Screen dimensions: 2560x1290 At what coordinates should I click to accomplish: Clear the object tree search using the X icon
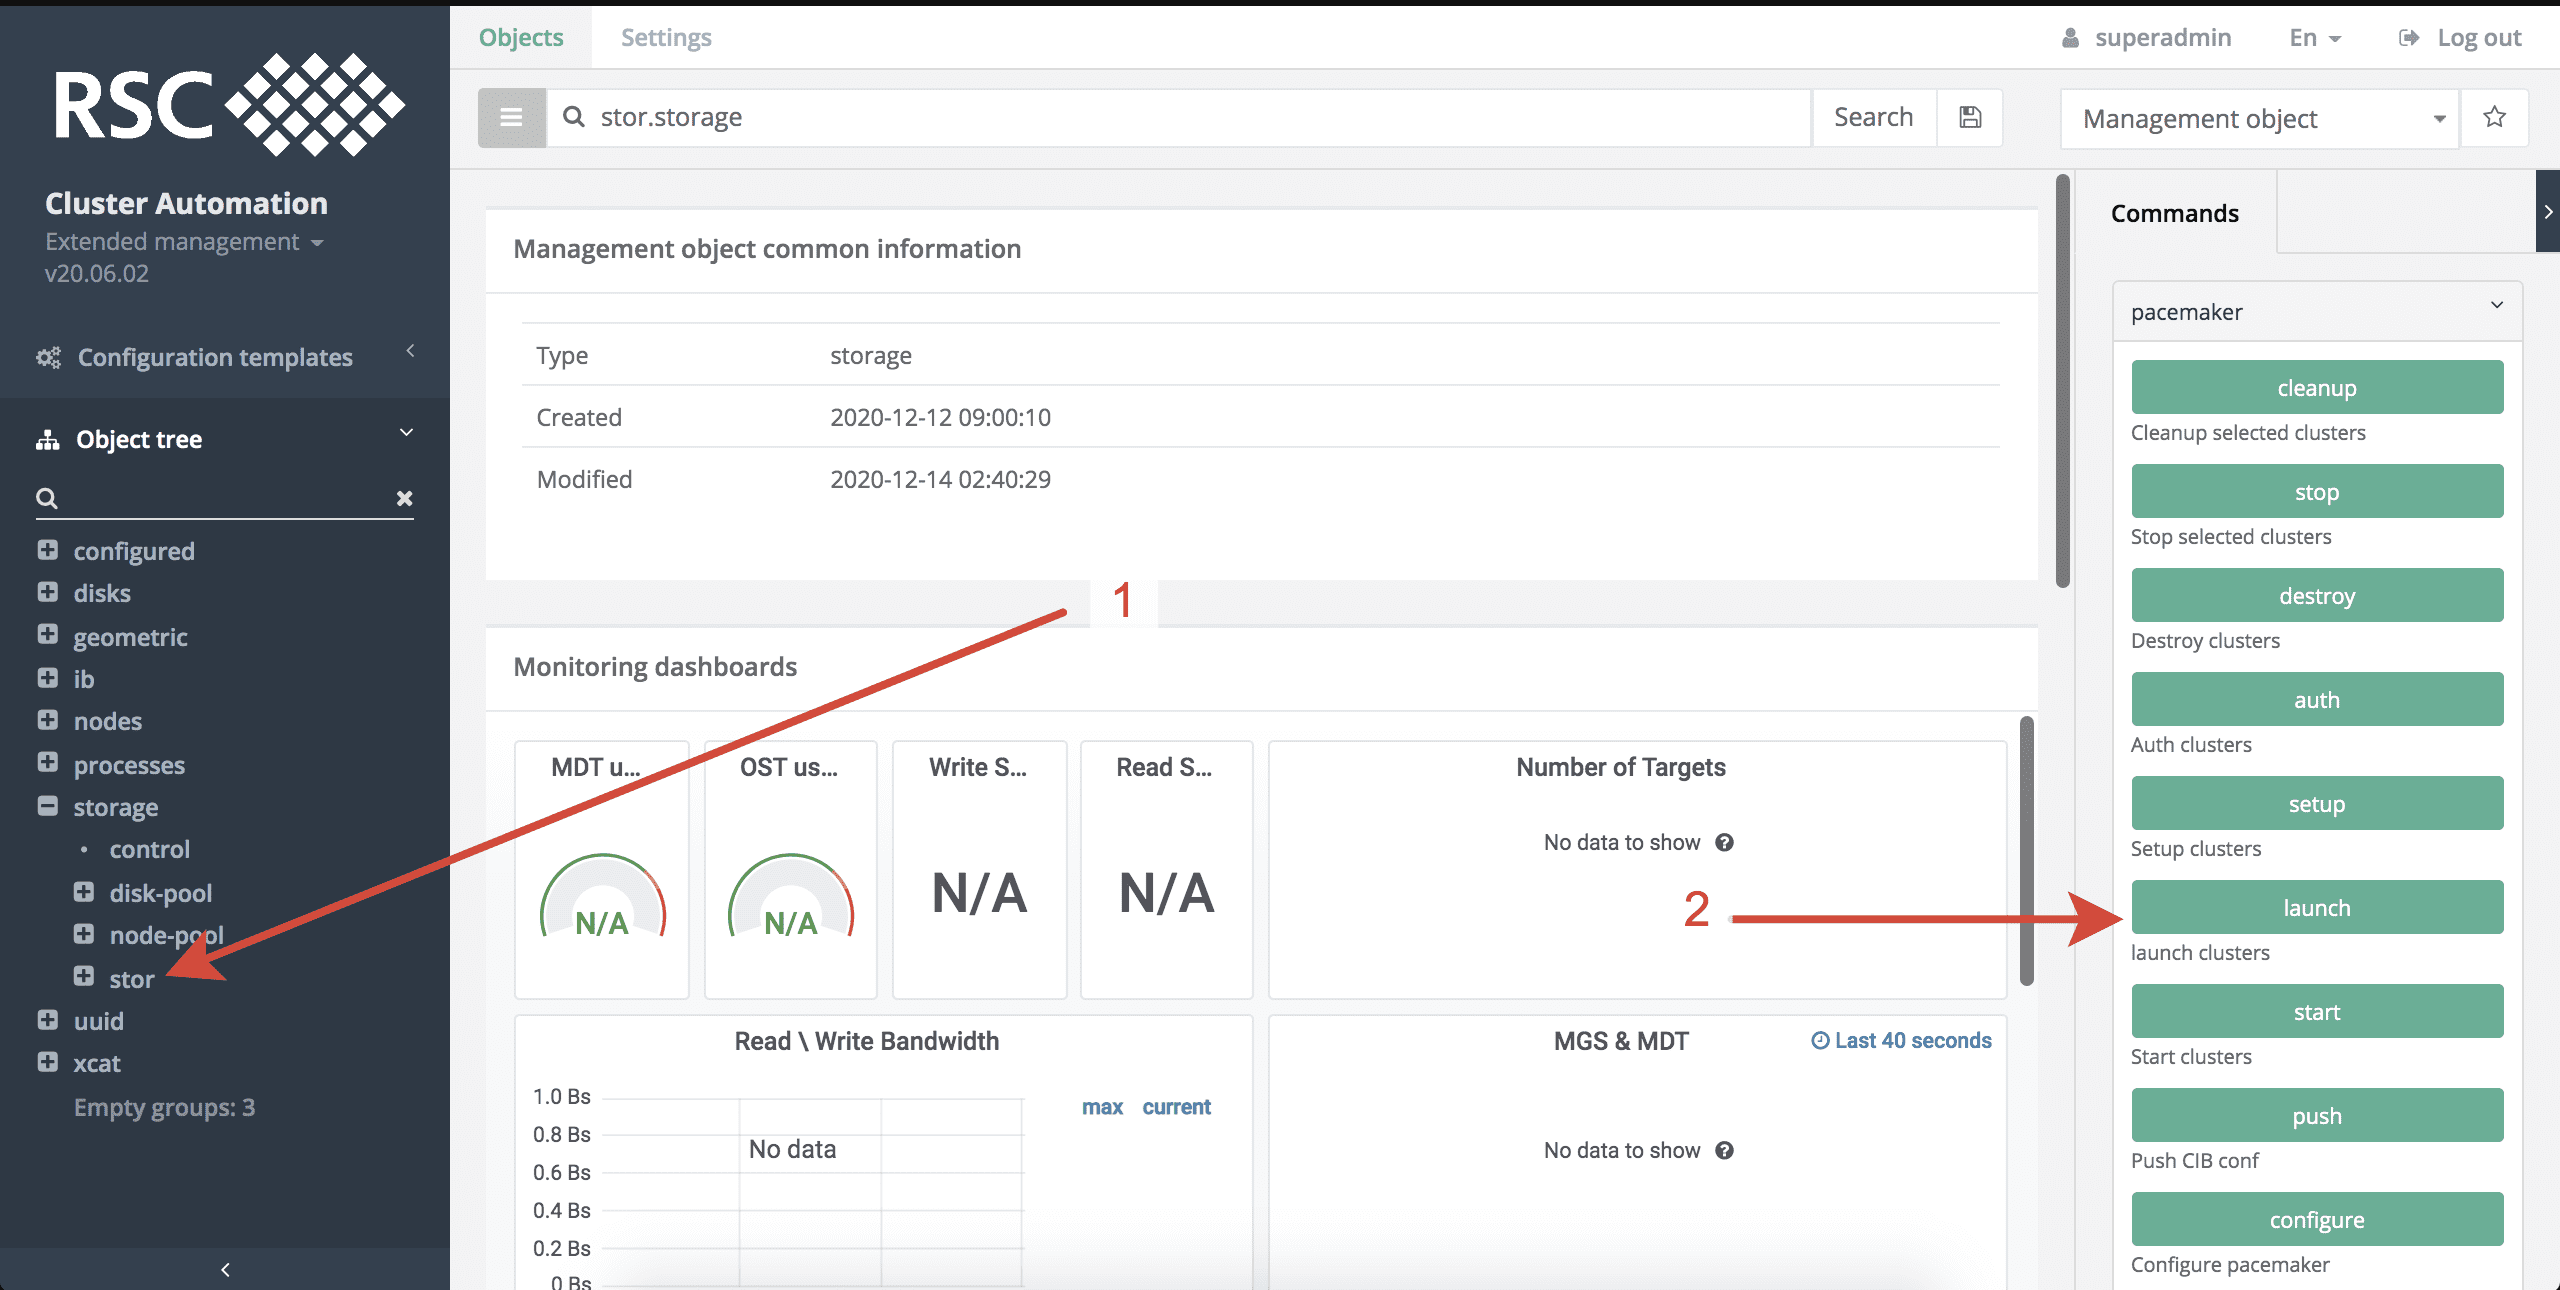(405, 498)
